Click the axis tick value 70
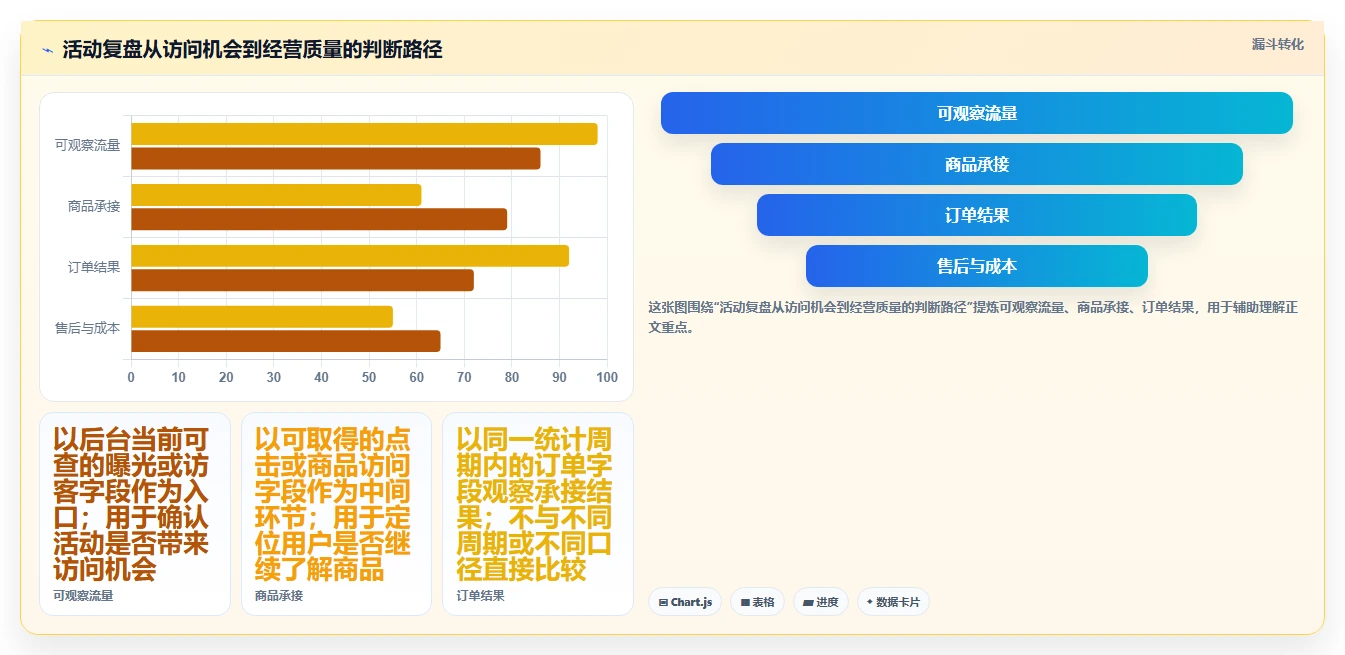1345x655 pixels. 464,377
